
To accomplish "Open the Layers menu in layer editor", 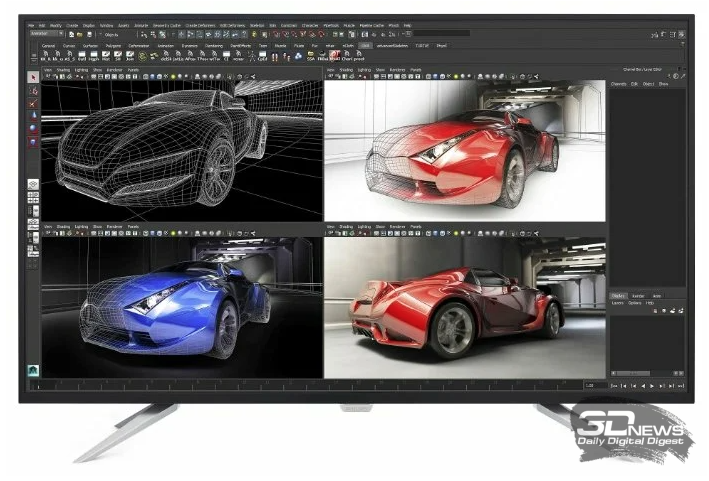I will 618,303.
